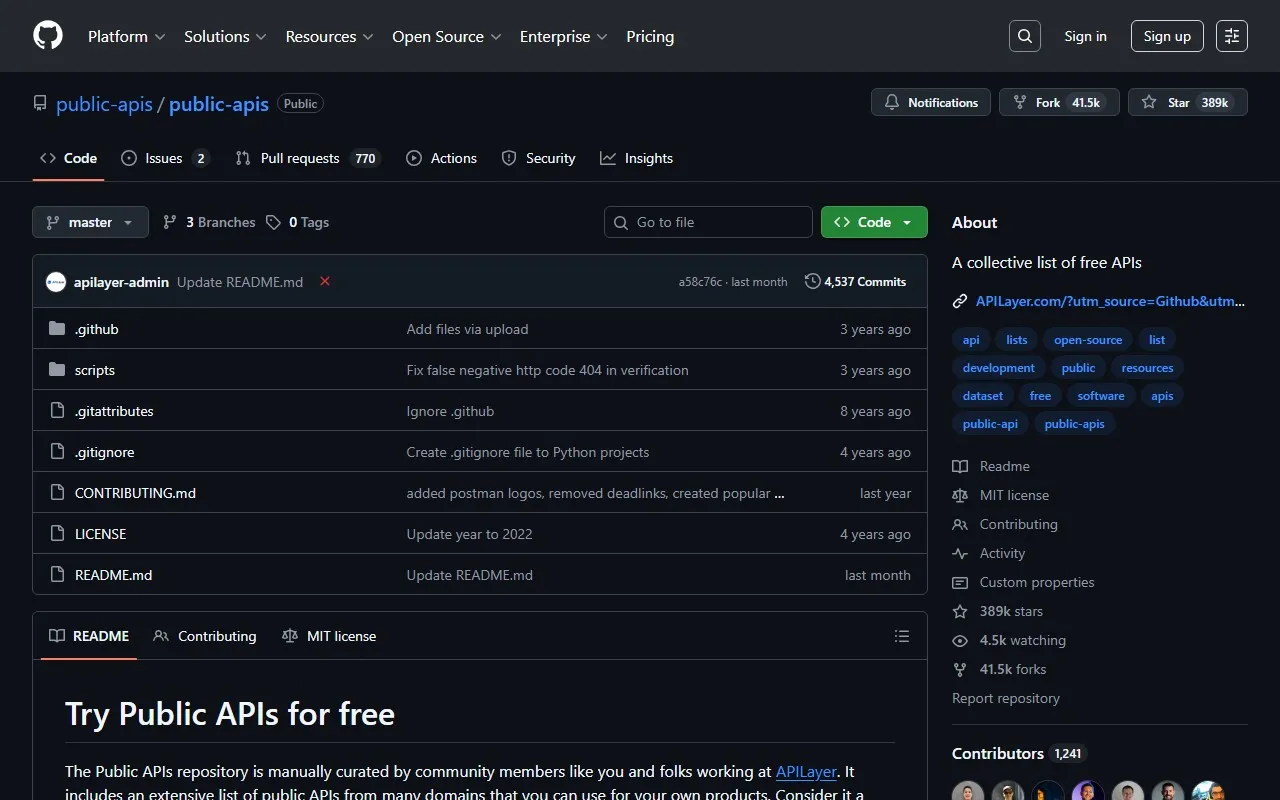The image size is (1280, 800).
Task: Fork the repository
Action: click(x=1058, y=101)
